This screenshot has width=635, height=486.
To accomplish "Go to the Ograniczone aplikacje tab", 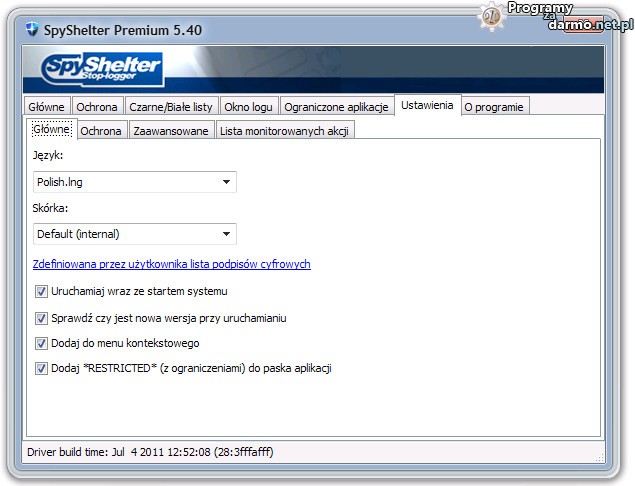I will 337,107.
